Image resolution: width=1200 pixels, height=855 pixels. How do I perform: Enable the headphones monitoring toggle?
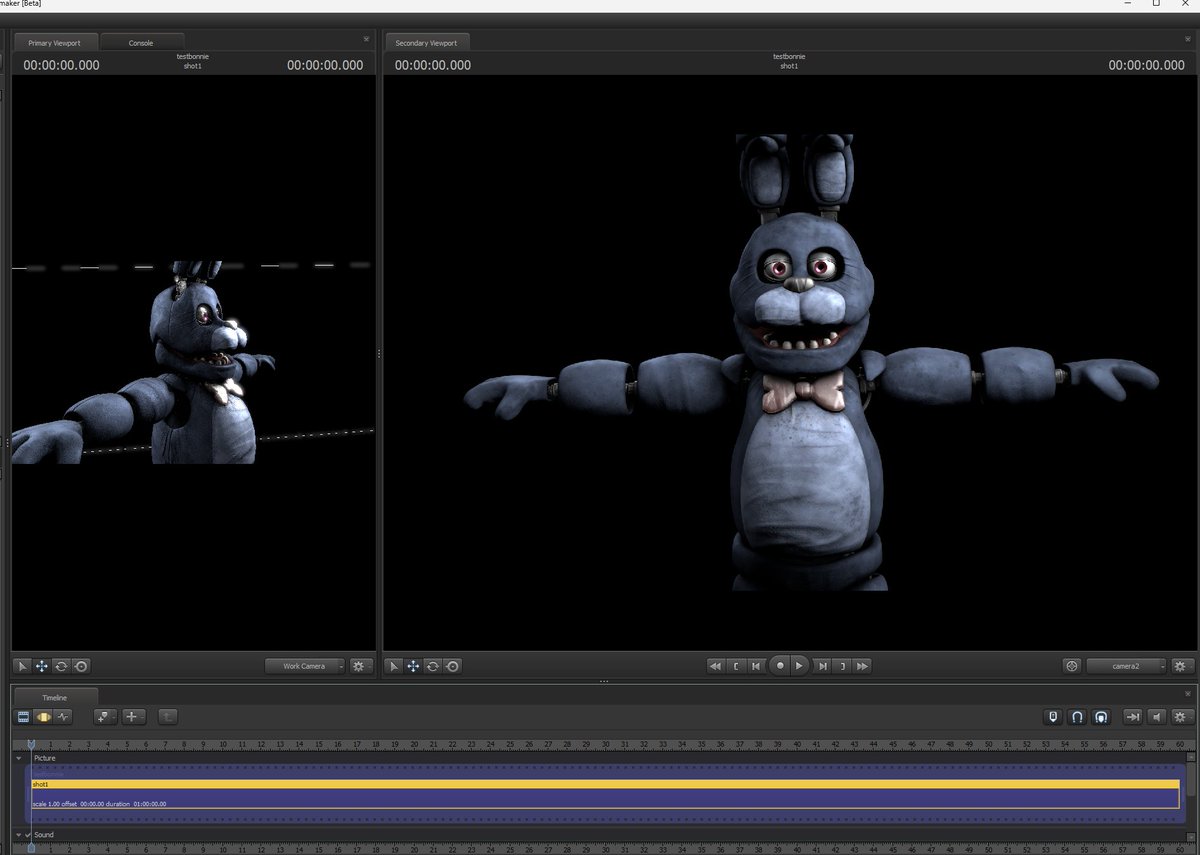coord(1099,716)
